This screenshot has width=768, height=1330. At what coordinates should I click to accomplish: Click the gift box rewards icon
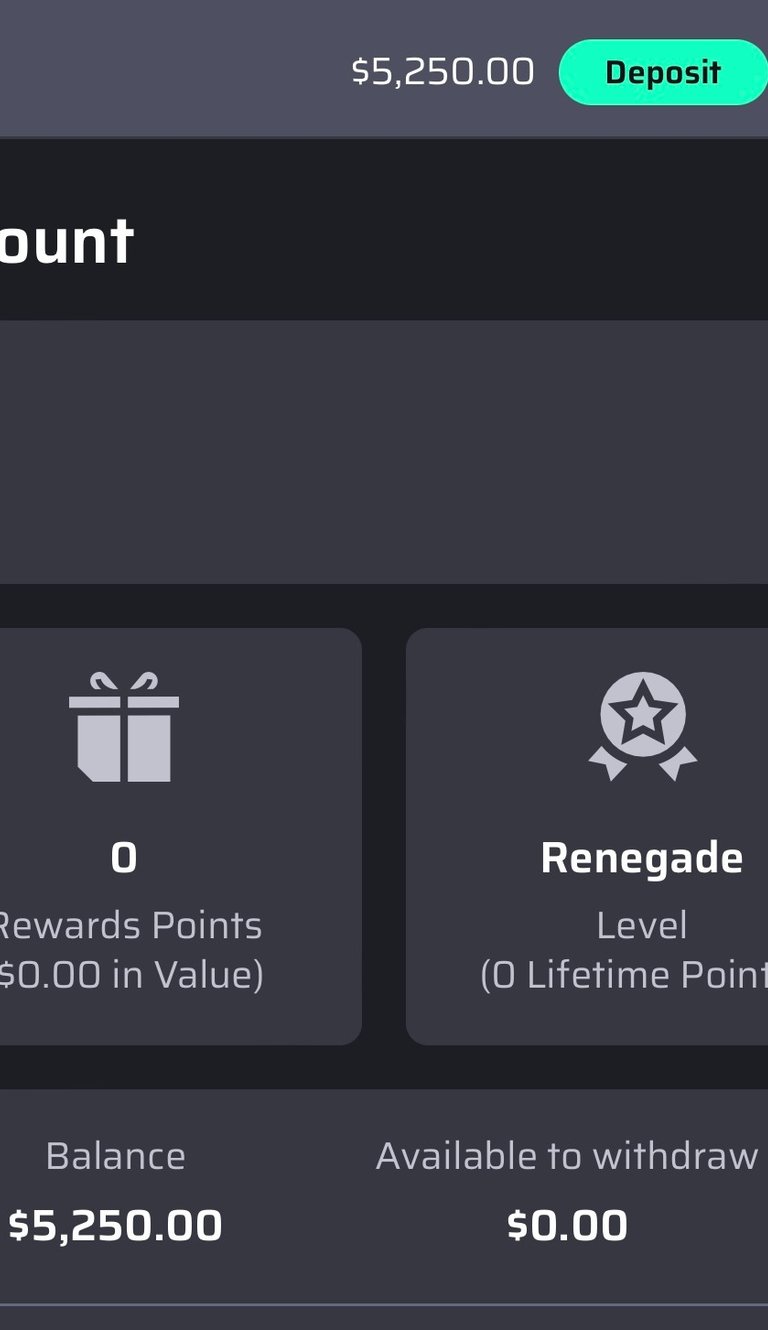point(124,727)
